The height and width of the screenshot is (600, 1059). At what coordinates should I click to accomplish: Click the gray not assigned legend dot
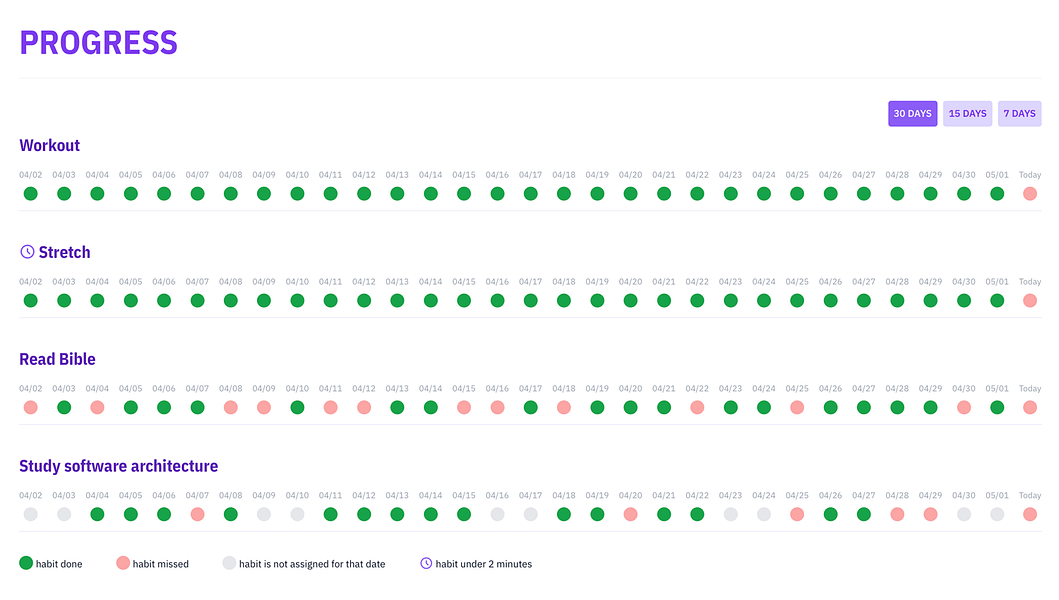click(x=229, y=563)
